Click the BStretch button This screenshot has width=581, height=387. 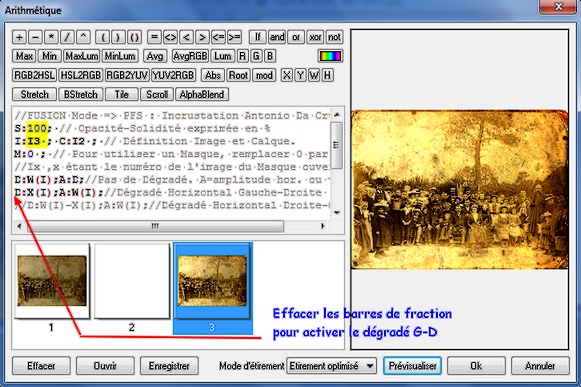(x=80, y=95)
